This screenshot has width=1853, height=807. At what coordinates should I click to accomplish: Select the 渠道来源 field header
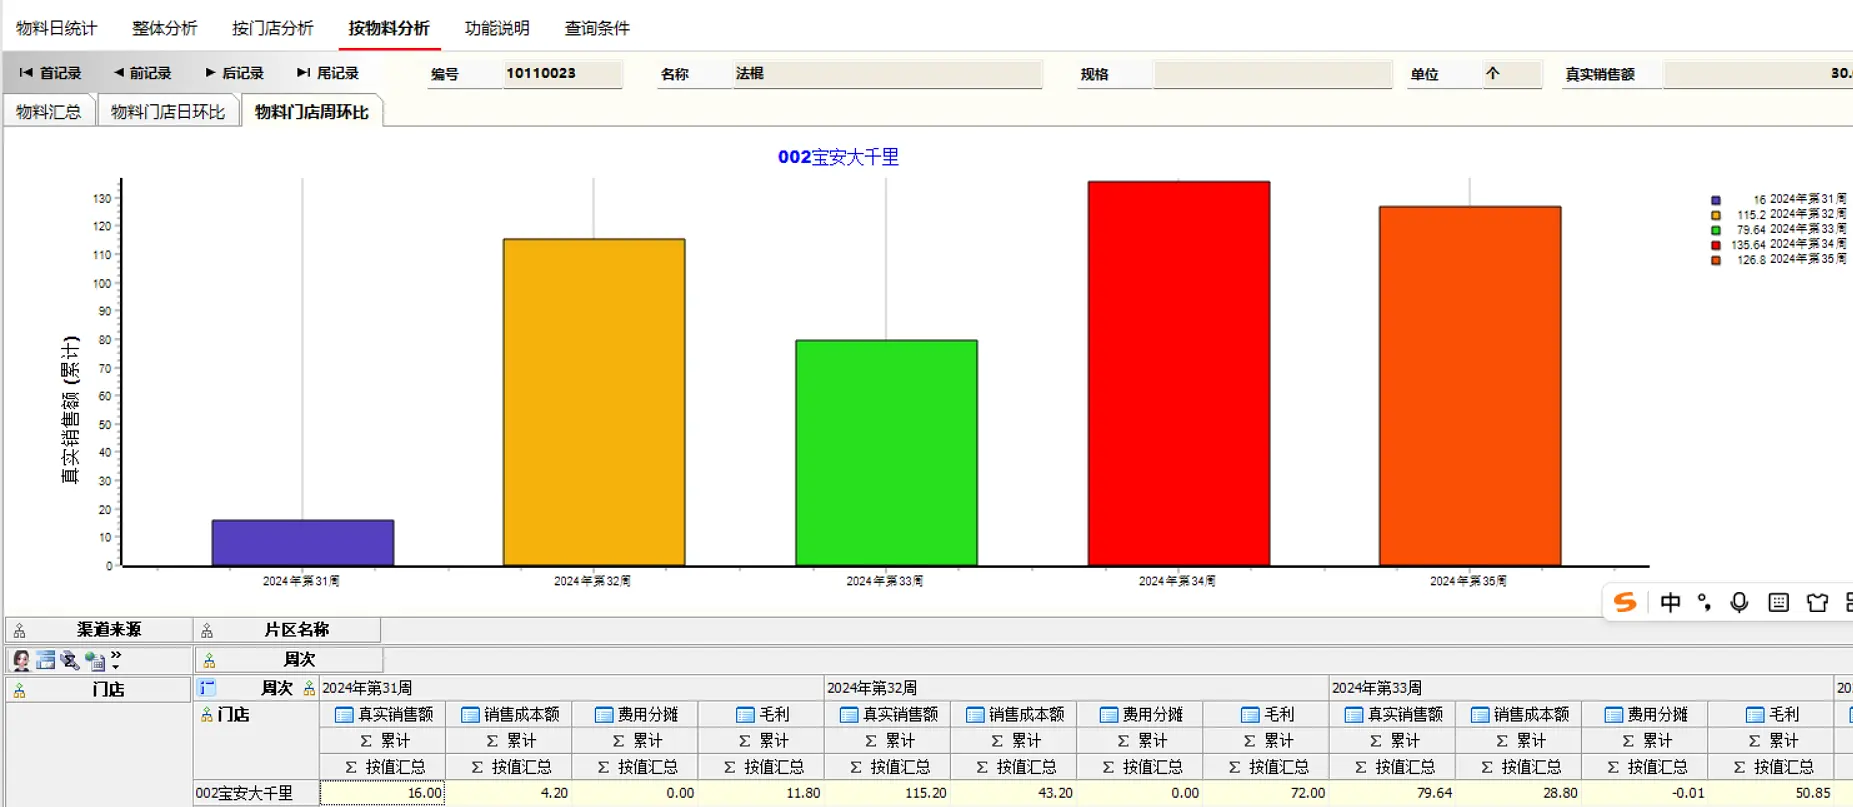[99, 629]
